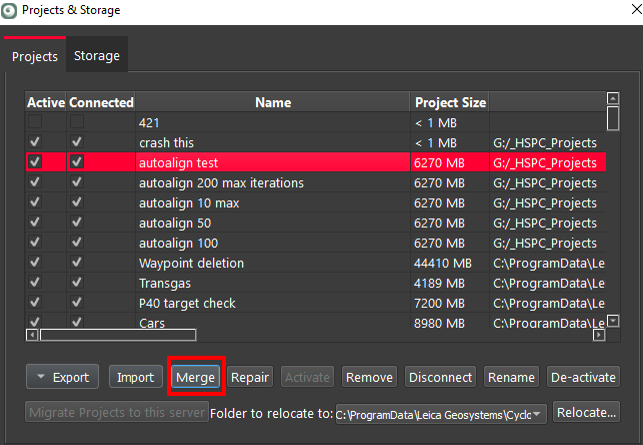Select the Projects tab
This screenshot has width=643, height=445.
coord(35,56)
